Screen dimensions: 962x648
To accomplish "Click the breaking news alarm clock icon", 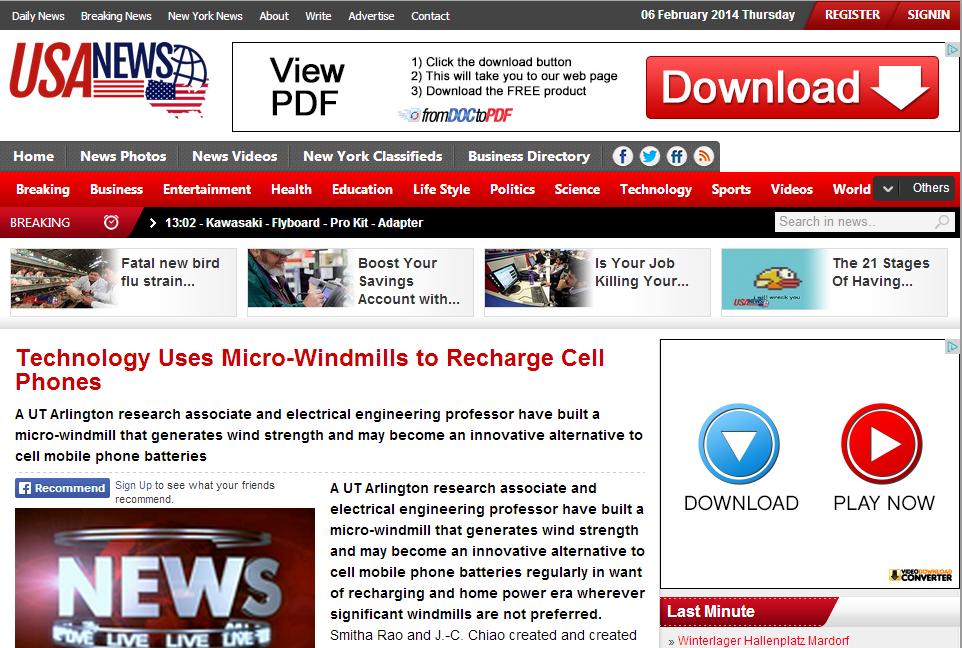I will coord(111,222).
